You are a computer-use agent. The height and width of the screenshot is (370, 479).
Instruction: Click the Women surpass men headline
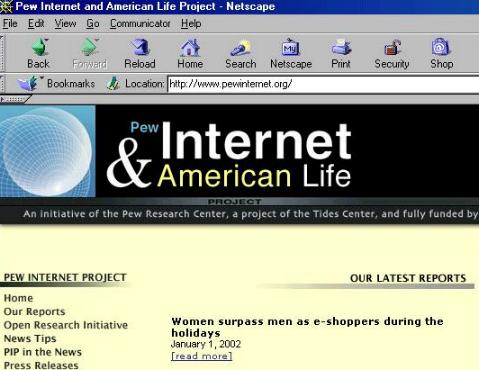pos(307,327)
